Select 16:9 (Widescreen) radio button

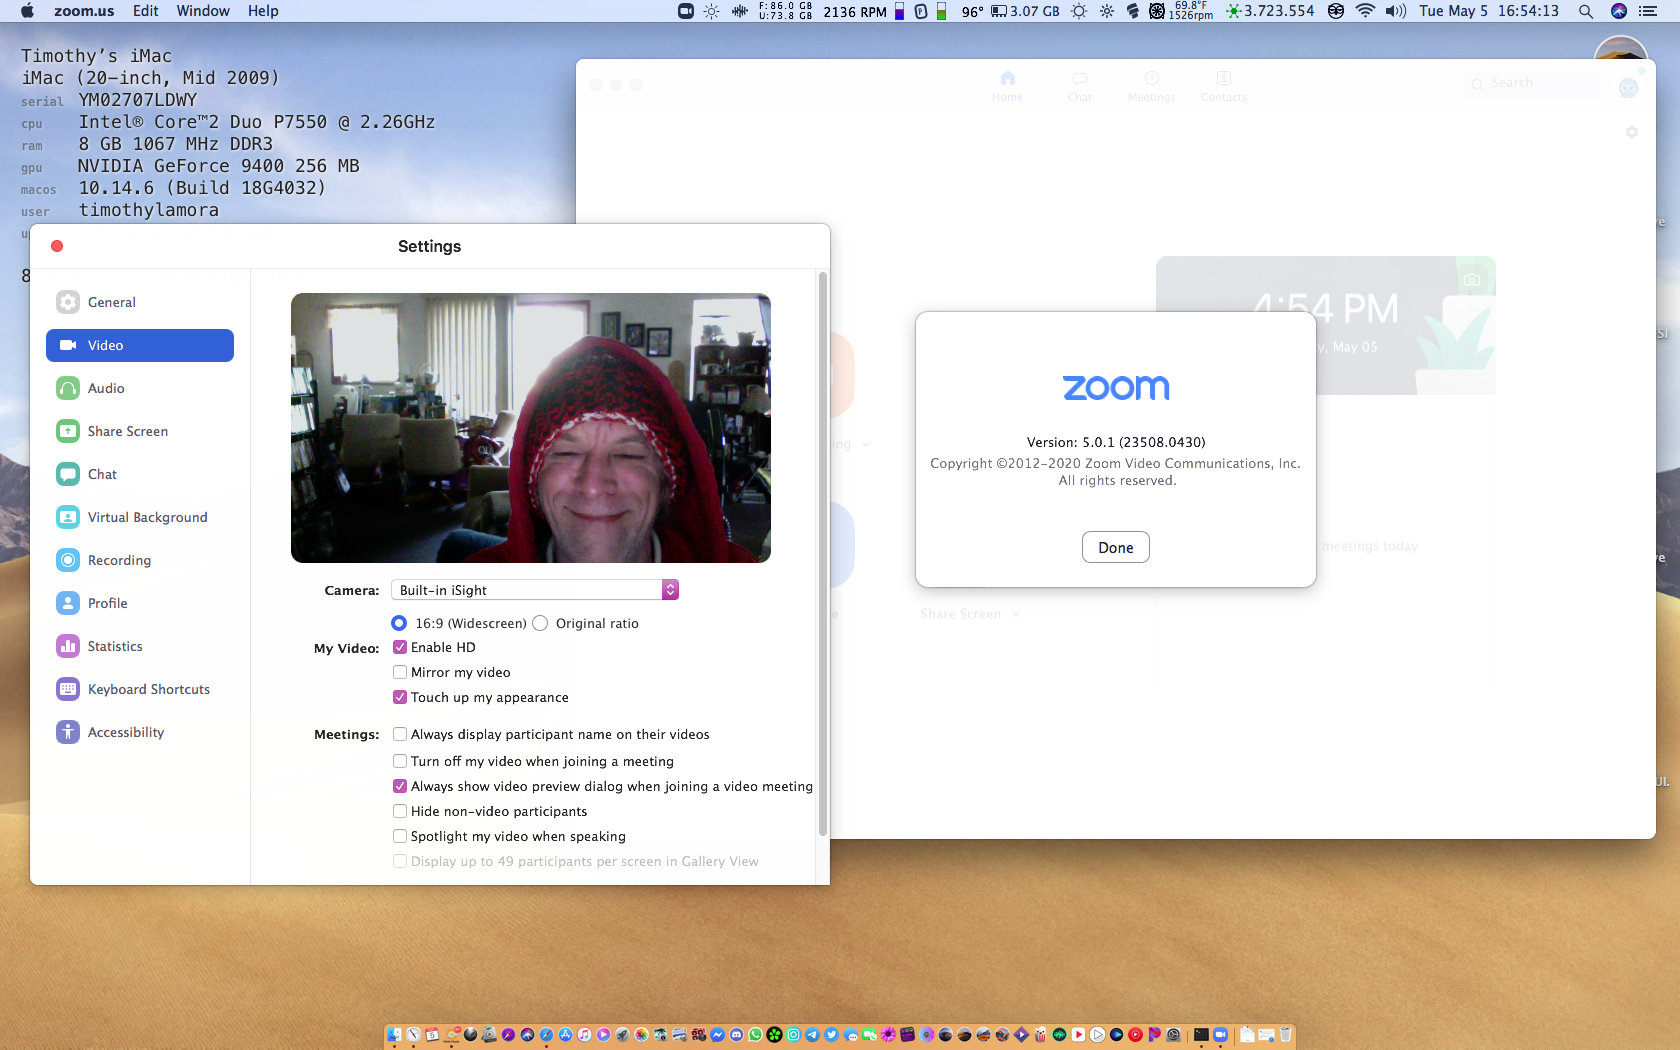[x=399, y=623]
